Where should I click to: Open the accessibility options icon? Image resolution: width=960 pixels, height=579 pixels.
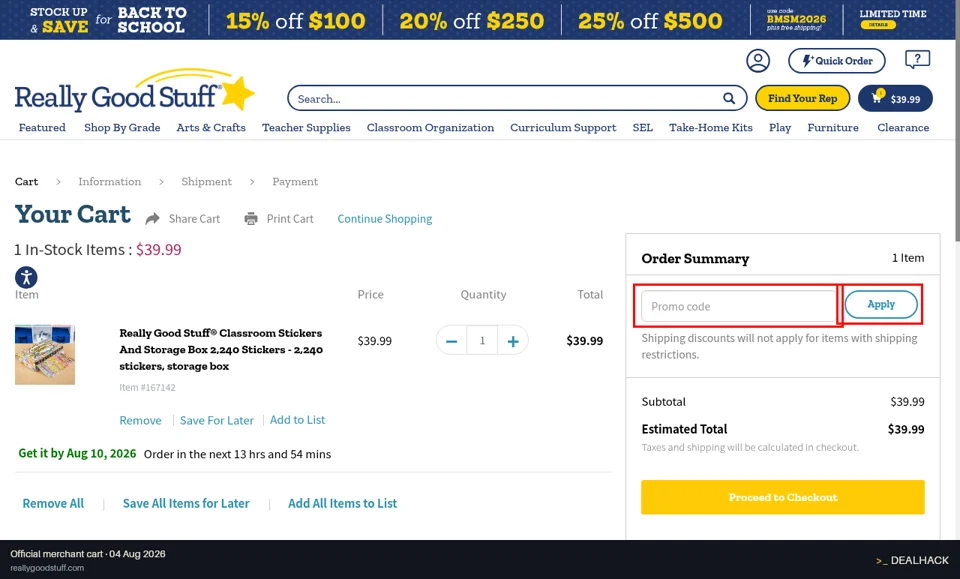click(x=26, y=277)
